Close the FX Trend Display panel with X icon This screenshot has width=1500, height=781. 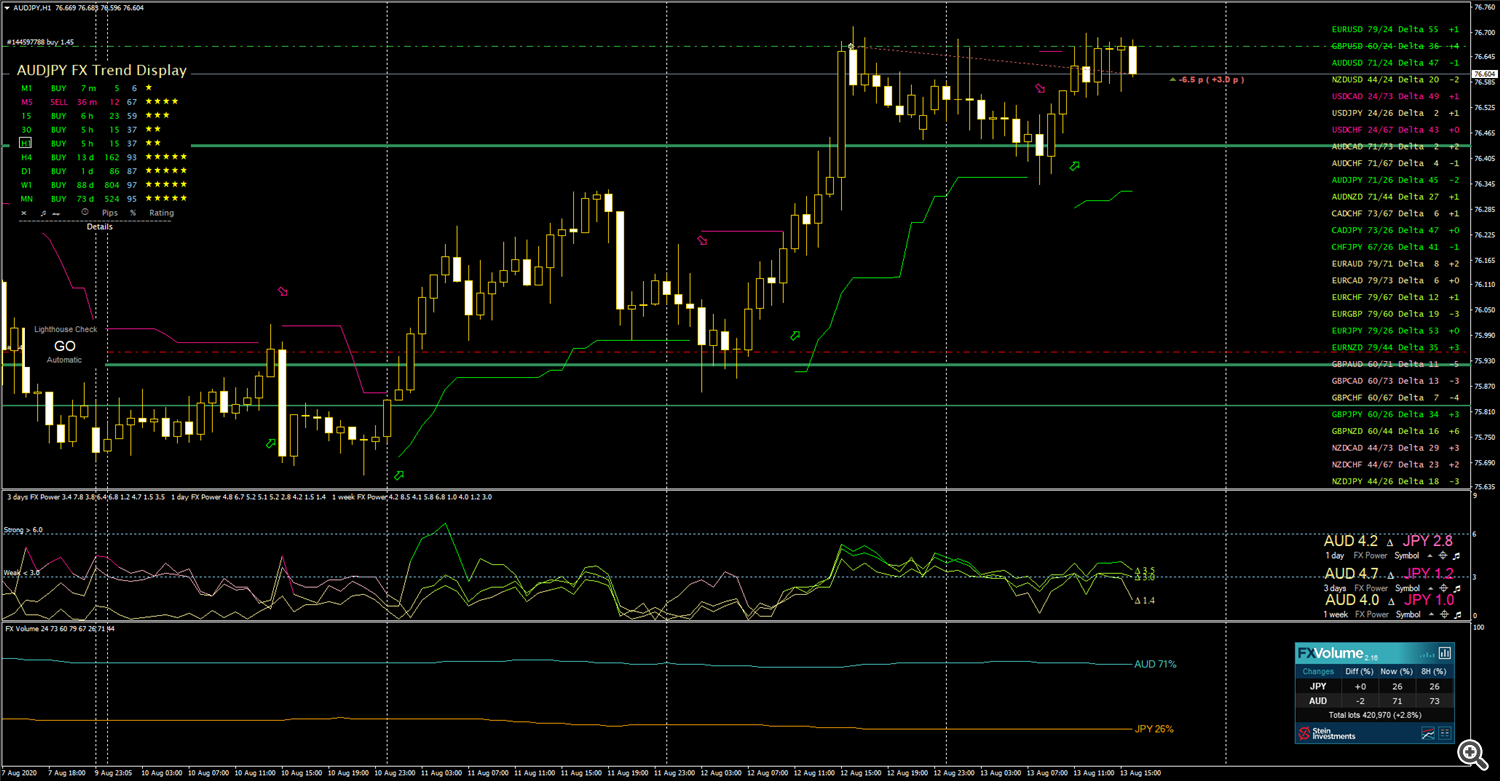[24, 213]
